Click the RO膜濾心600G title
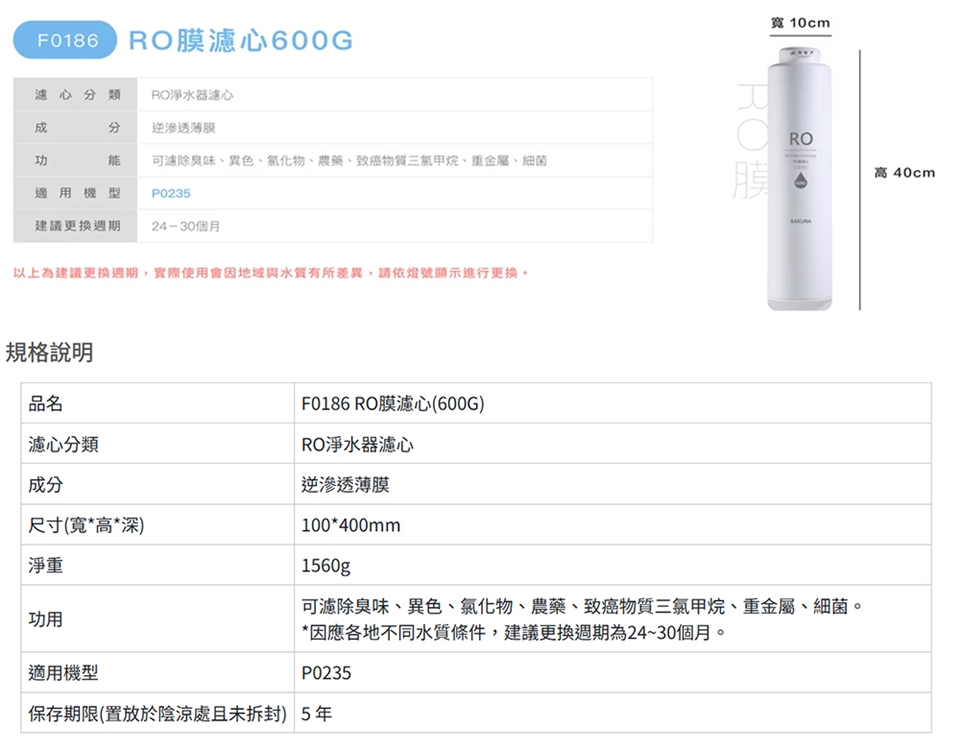 pyautogui.click(x=241, y=41)
